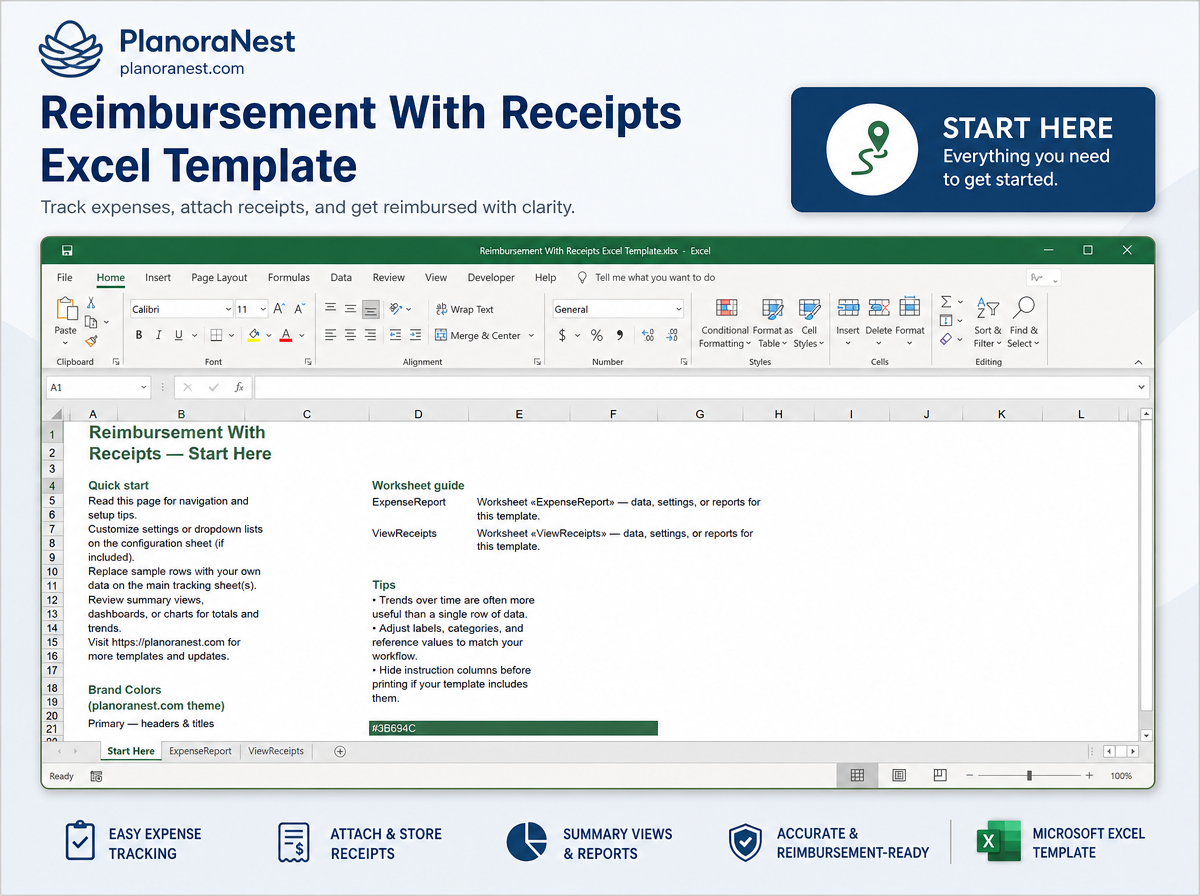
Task: Toggle Align Right in Alignment group
Action: (x=371, y=336)
